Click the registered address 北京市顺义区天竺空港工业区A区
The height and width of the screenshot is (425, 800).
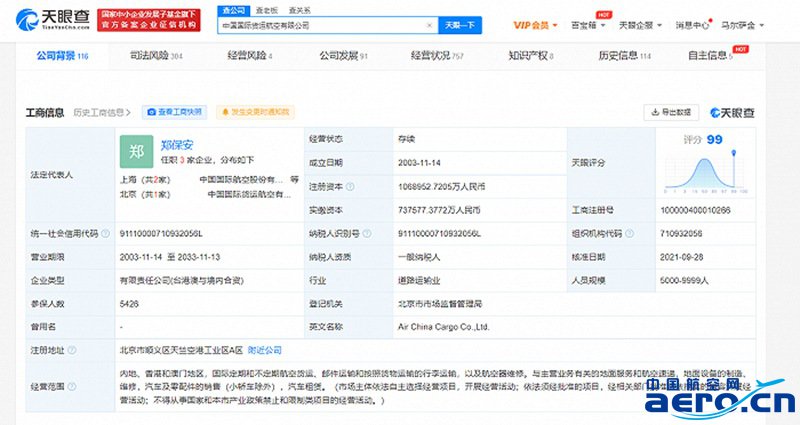(x=181, y=351)
